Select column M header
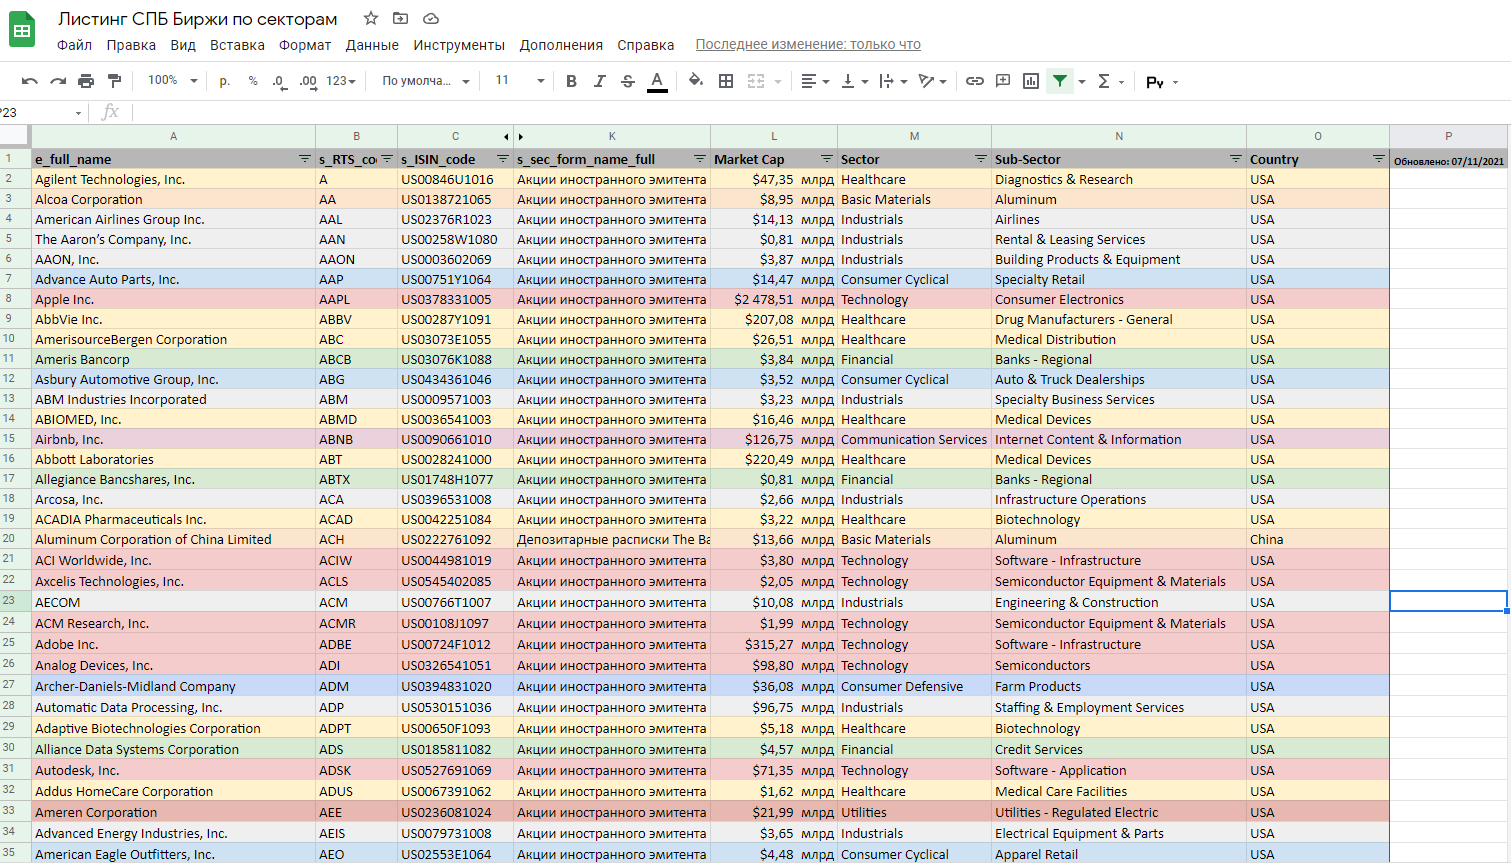 [914, 136]
